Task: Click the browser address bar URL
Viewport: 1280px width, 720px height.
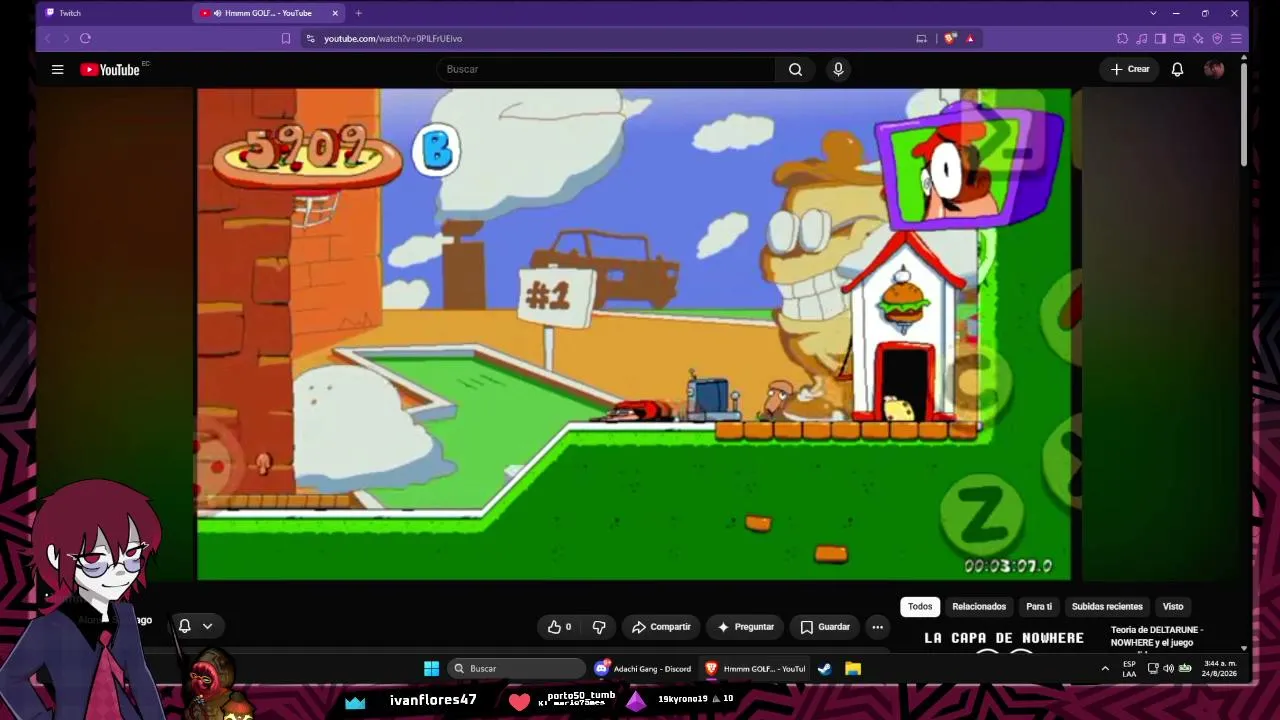Action: [393, 38]
